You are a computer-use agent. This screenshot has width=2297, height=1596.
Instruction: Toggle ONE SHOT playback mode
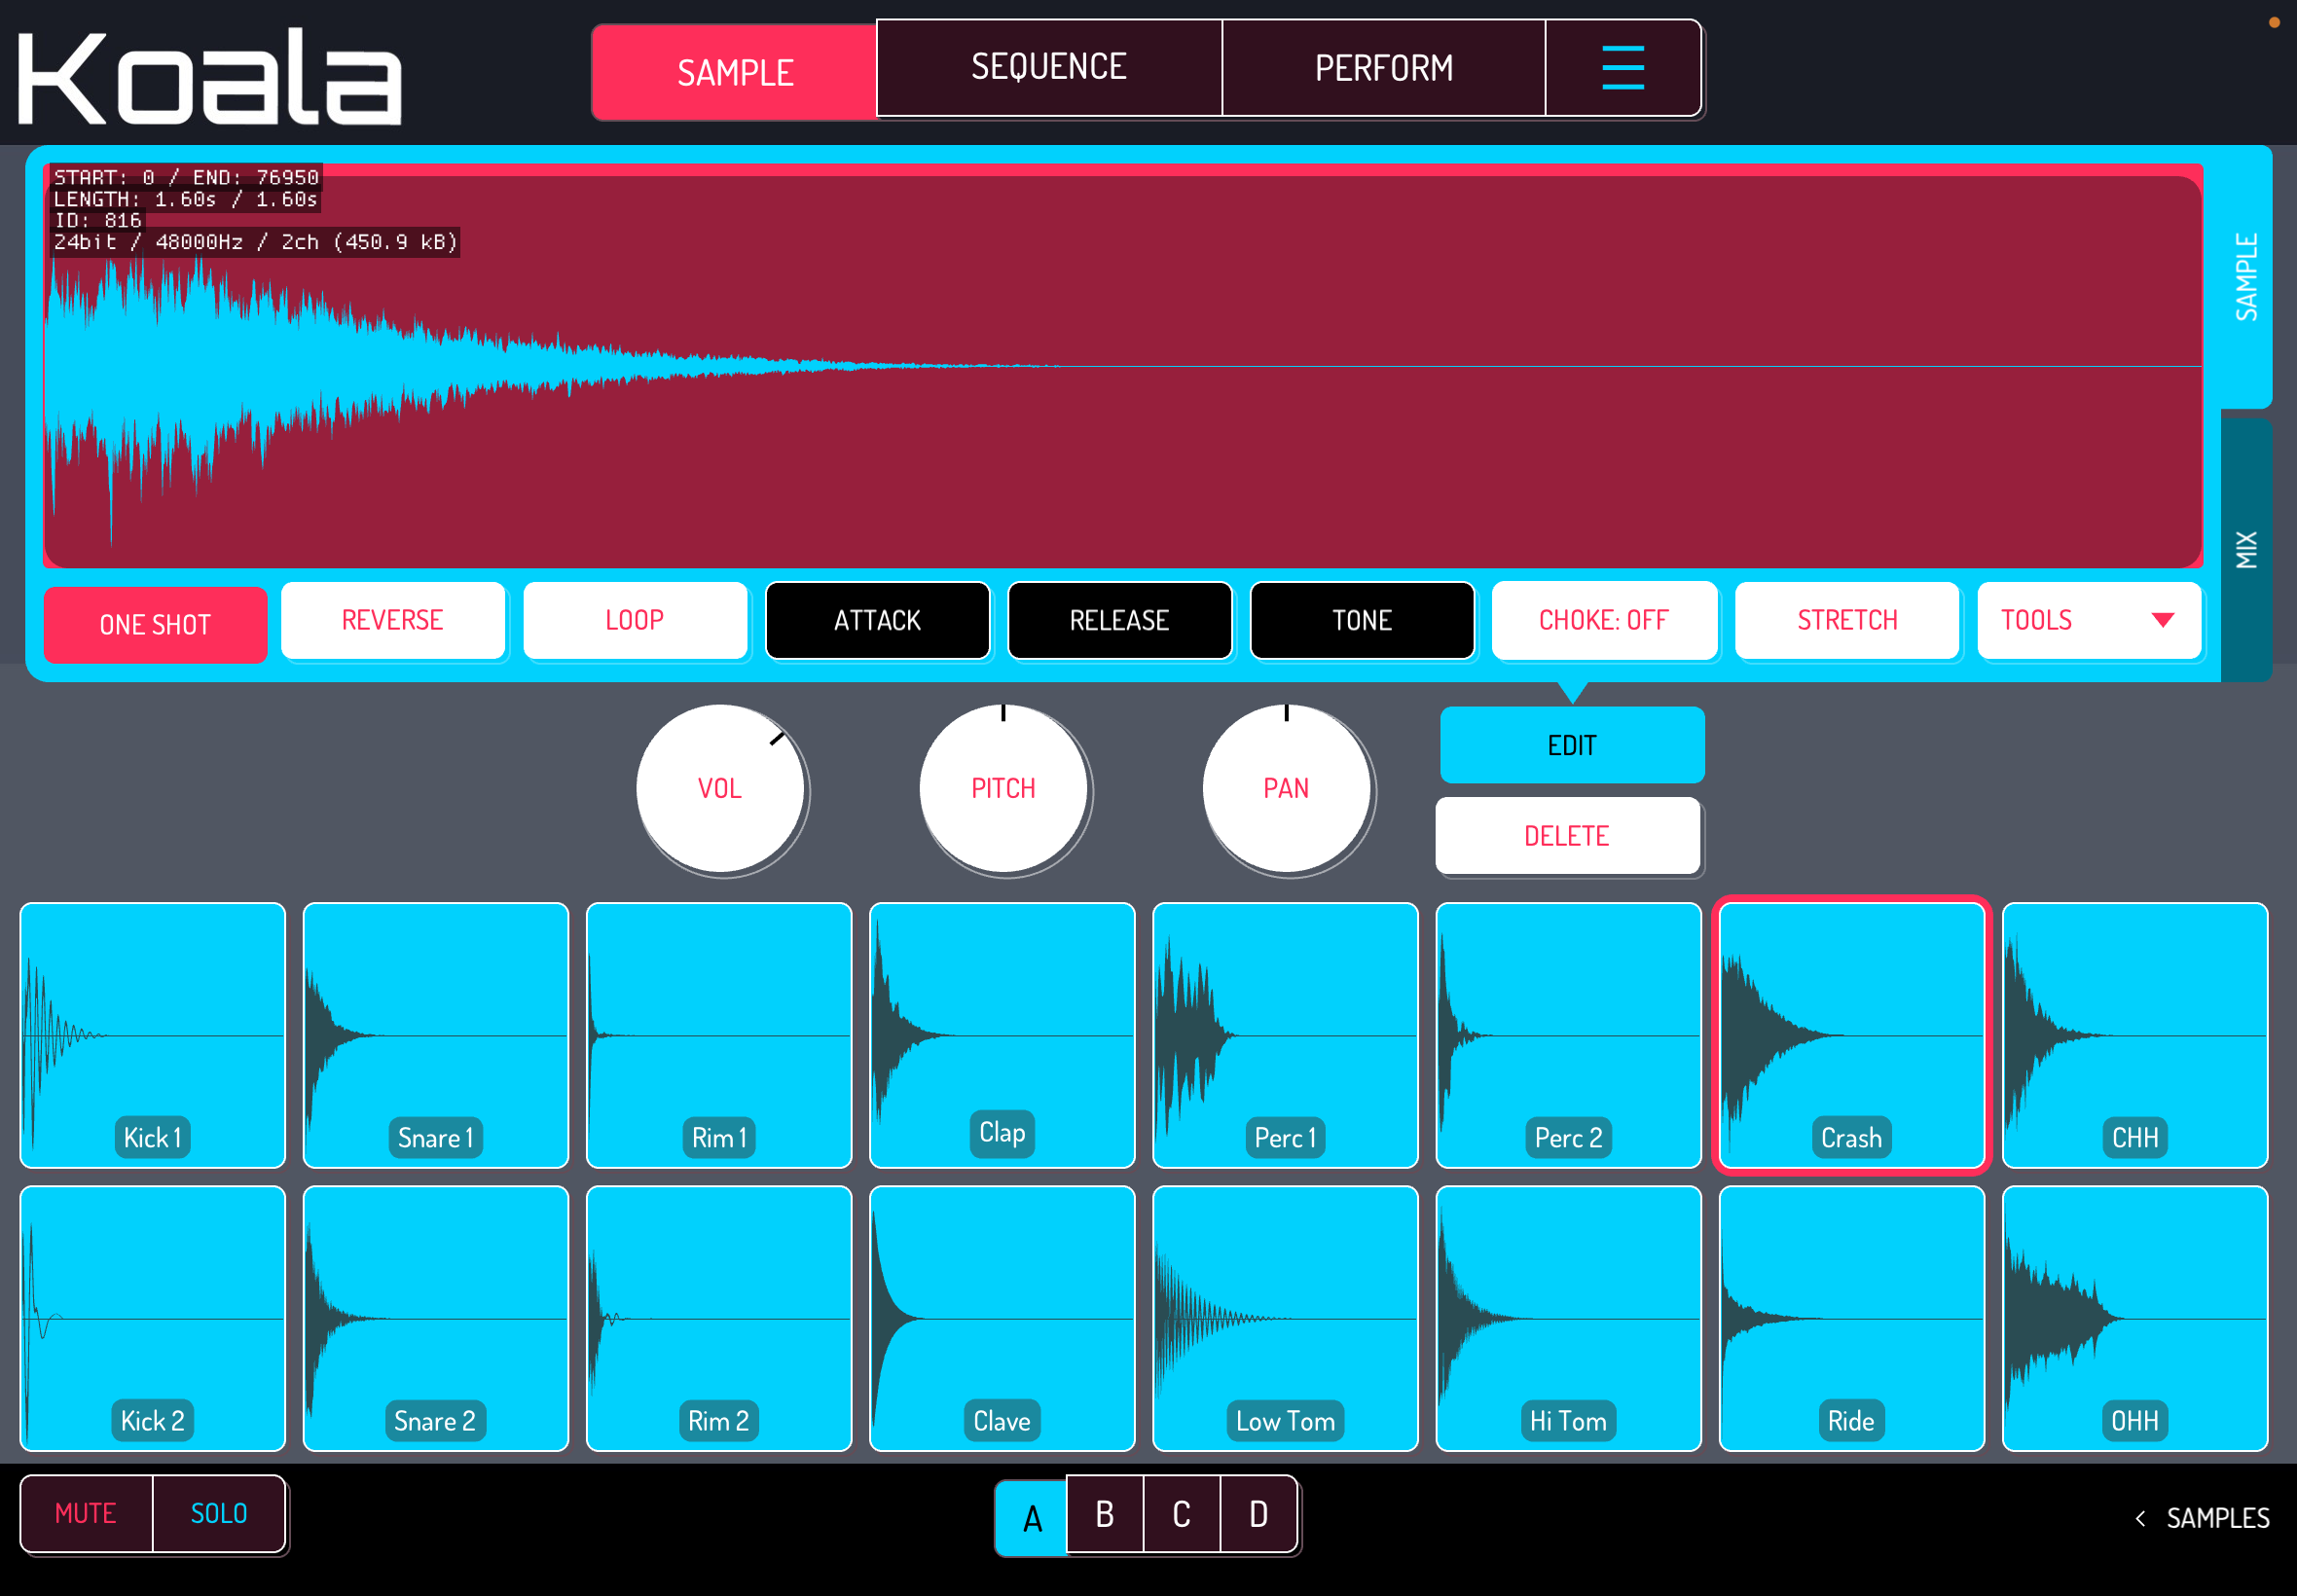155,625
